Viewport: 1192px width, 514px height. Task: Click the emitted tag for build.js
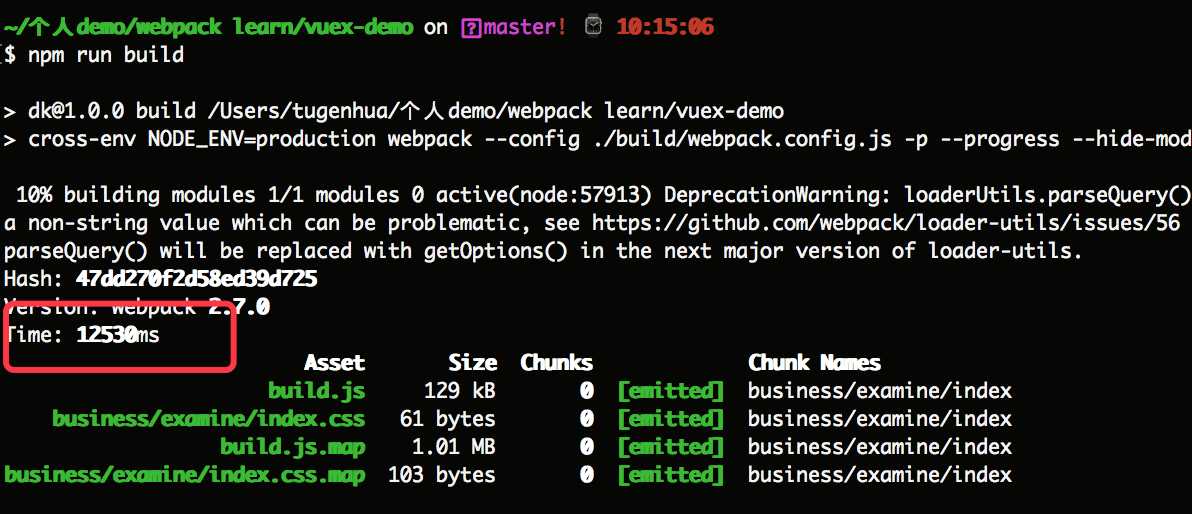[x=670, y=391]
